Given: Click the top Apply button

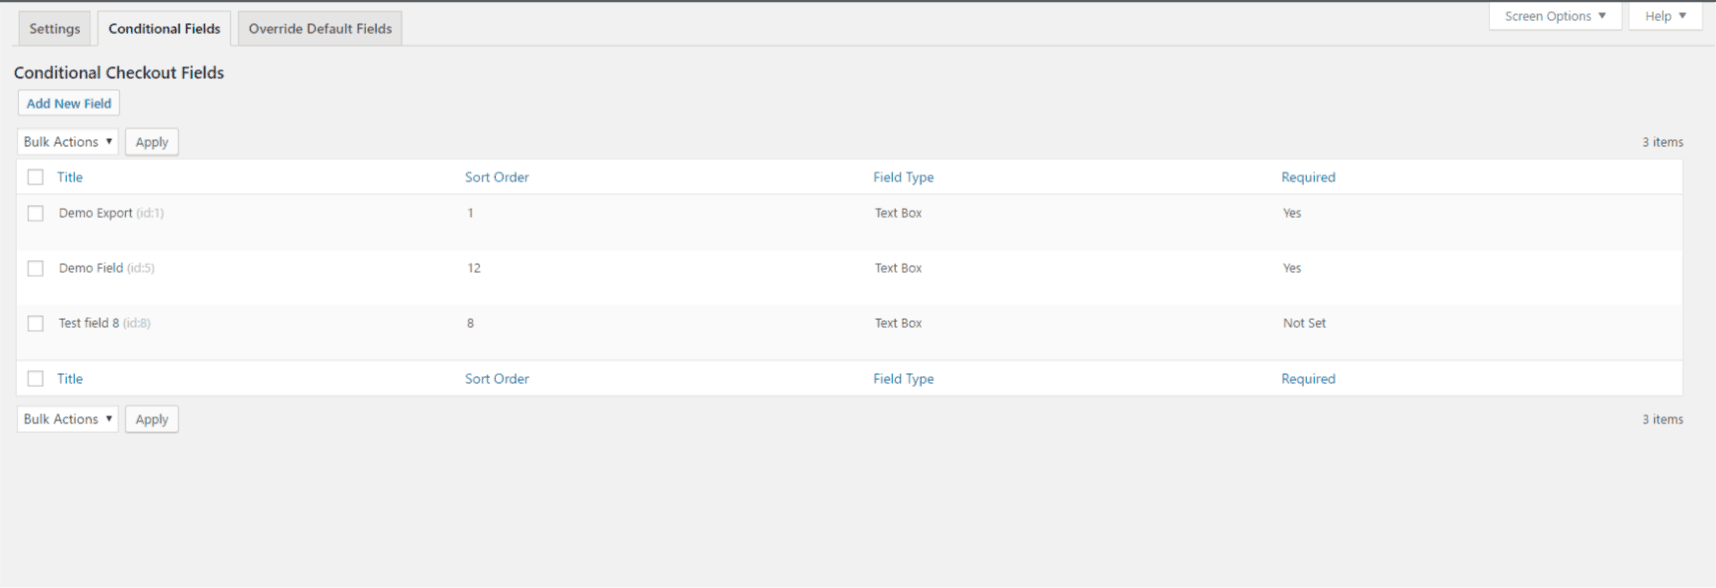Looking at the screenshot, I should 152,142.
